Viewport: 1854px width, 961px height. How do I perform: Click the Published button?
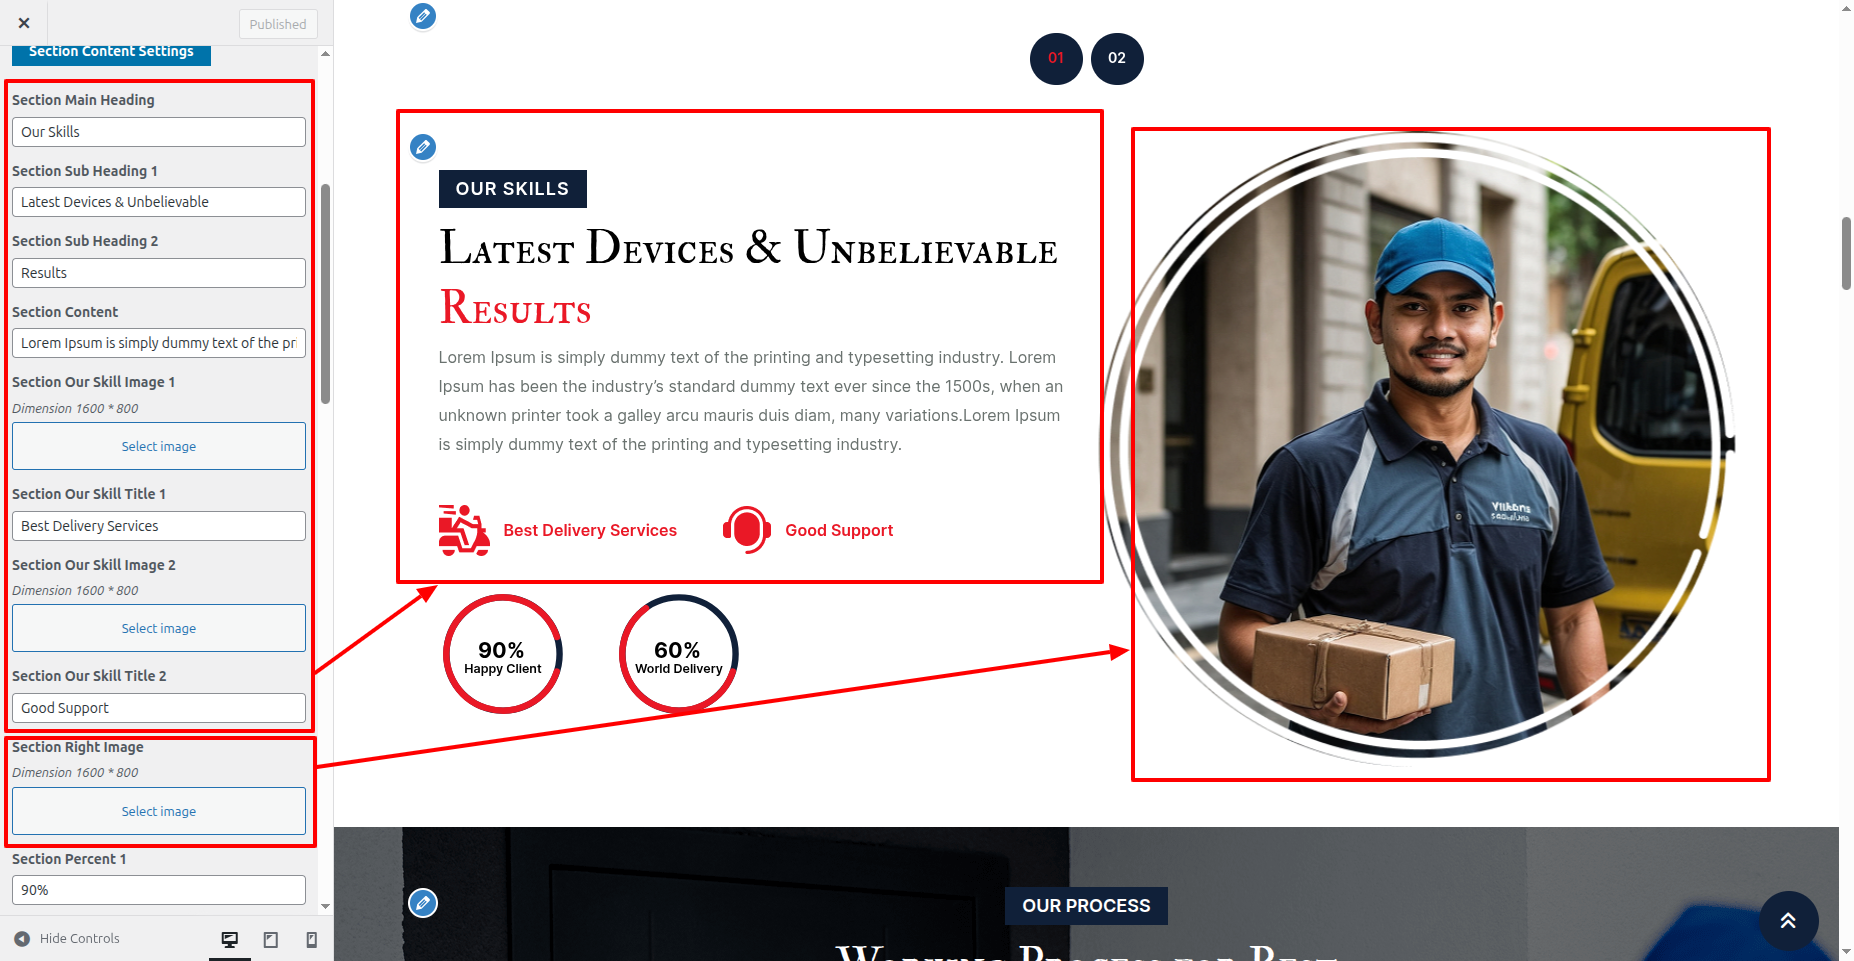point(278,24)
